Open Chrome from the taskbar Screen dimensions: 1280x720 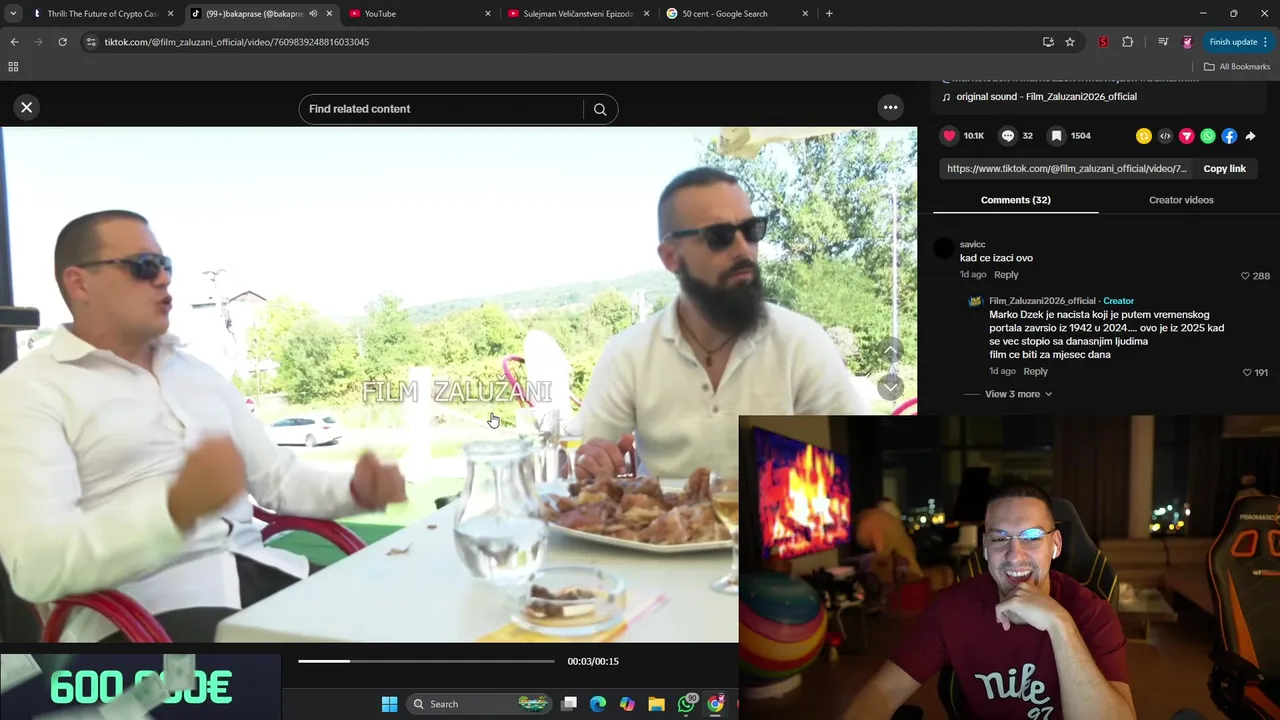715,704
